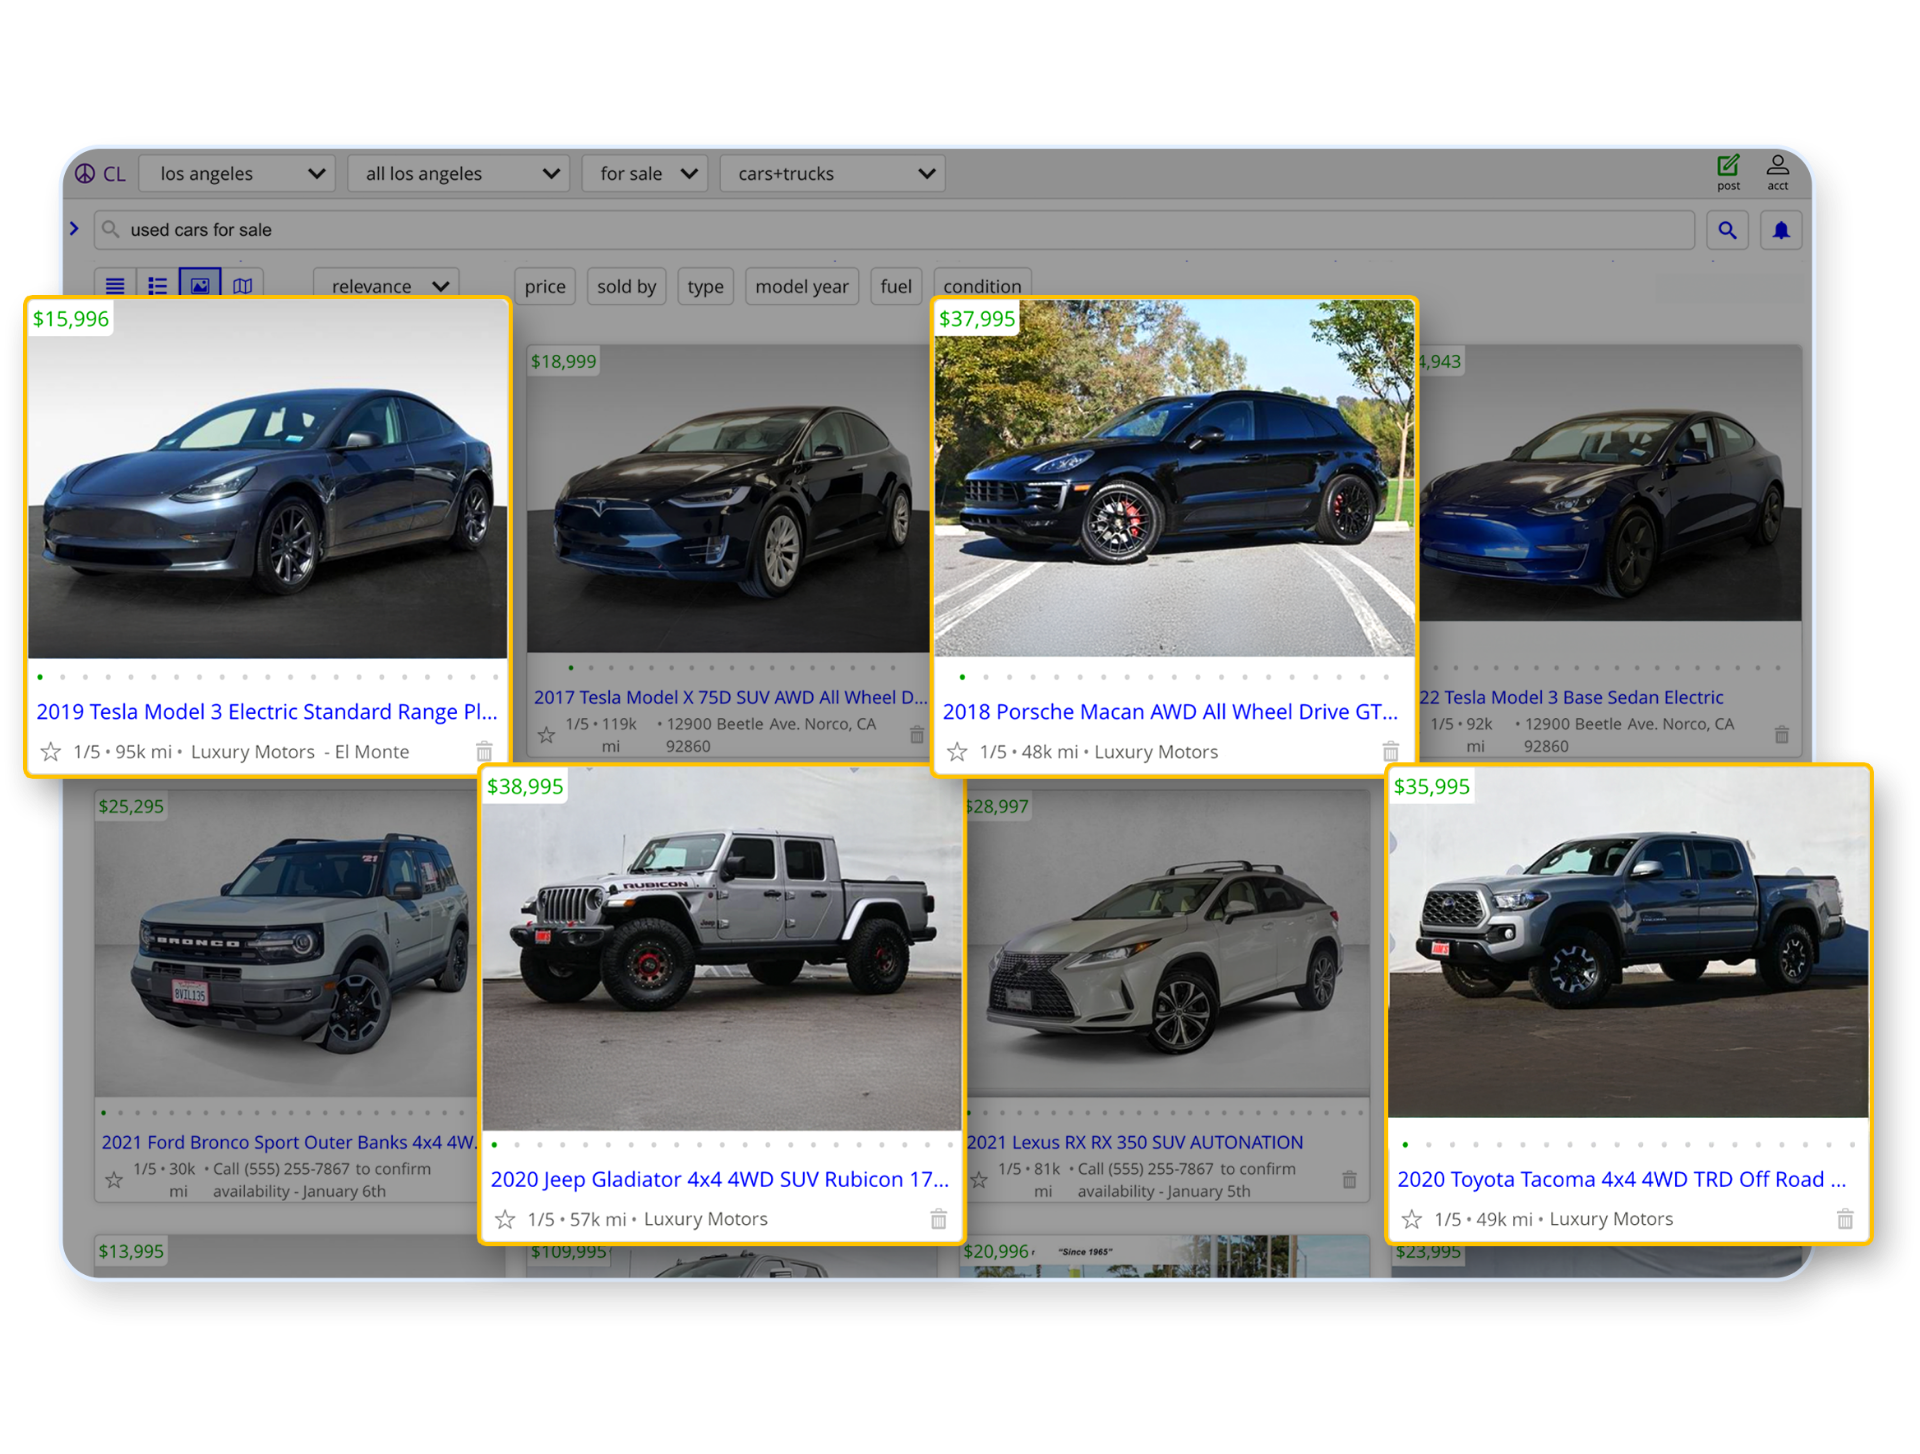The width and height of the screenshot is (1920, 1454).
Task: Open the relevance sort dropdown
Action: (x=386, y=286)
